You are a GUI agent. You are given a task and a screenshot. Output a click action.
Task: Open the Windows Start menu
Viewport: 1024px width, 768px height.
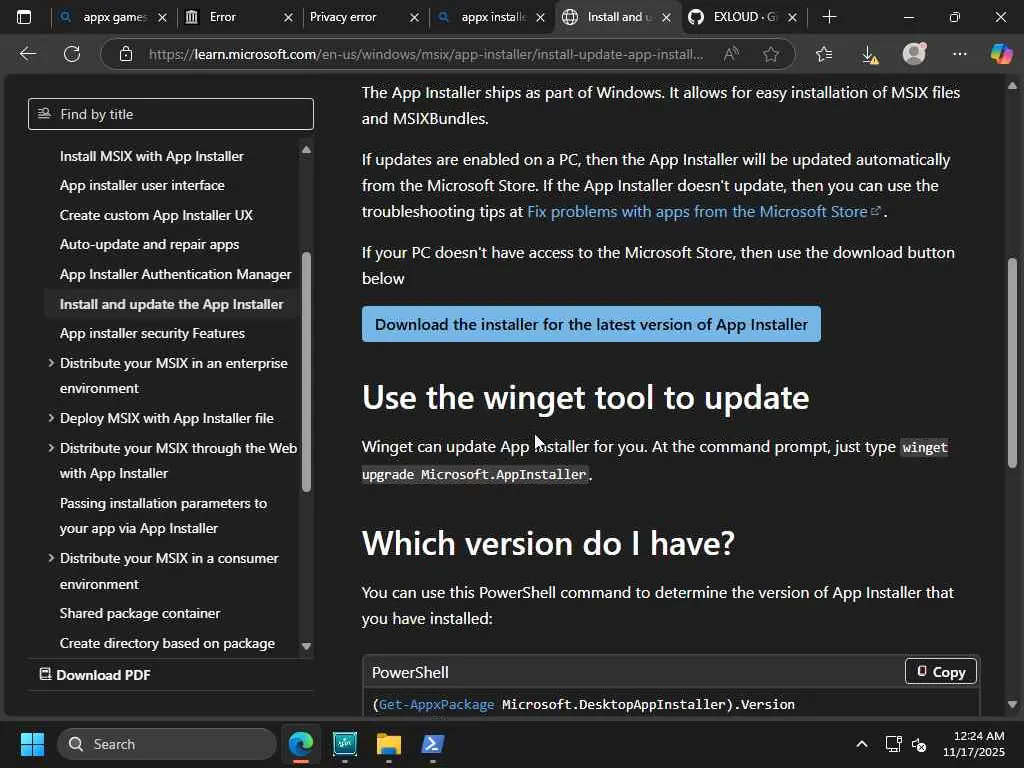[x=32, y=744]
